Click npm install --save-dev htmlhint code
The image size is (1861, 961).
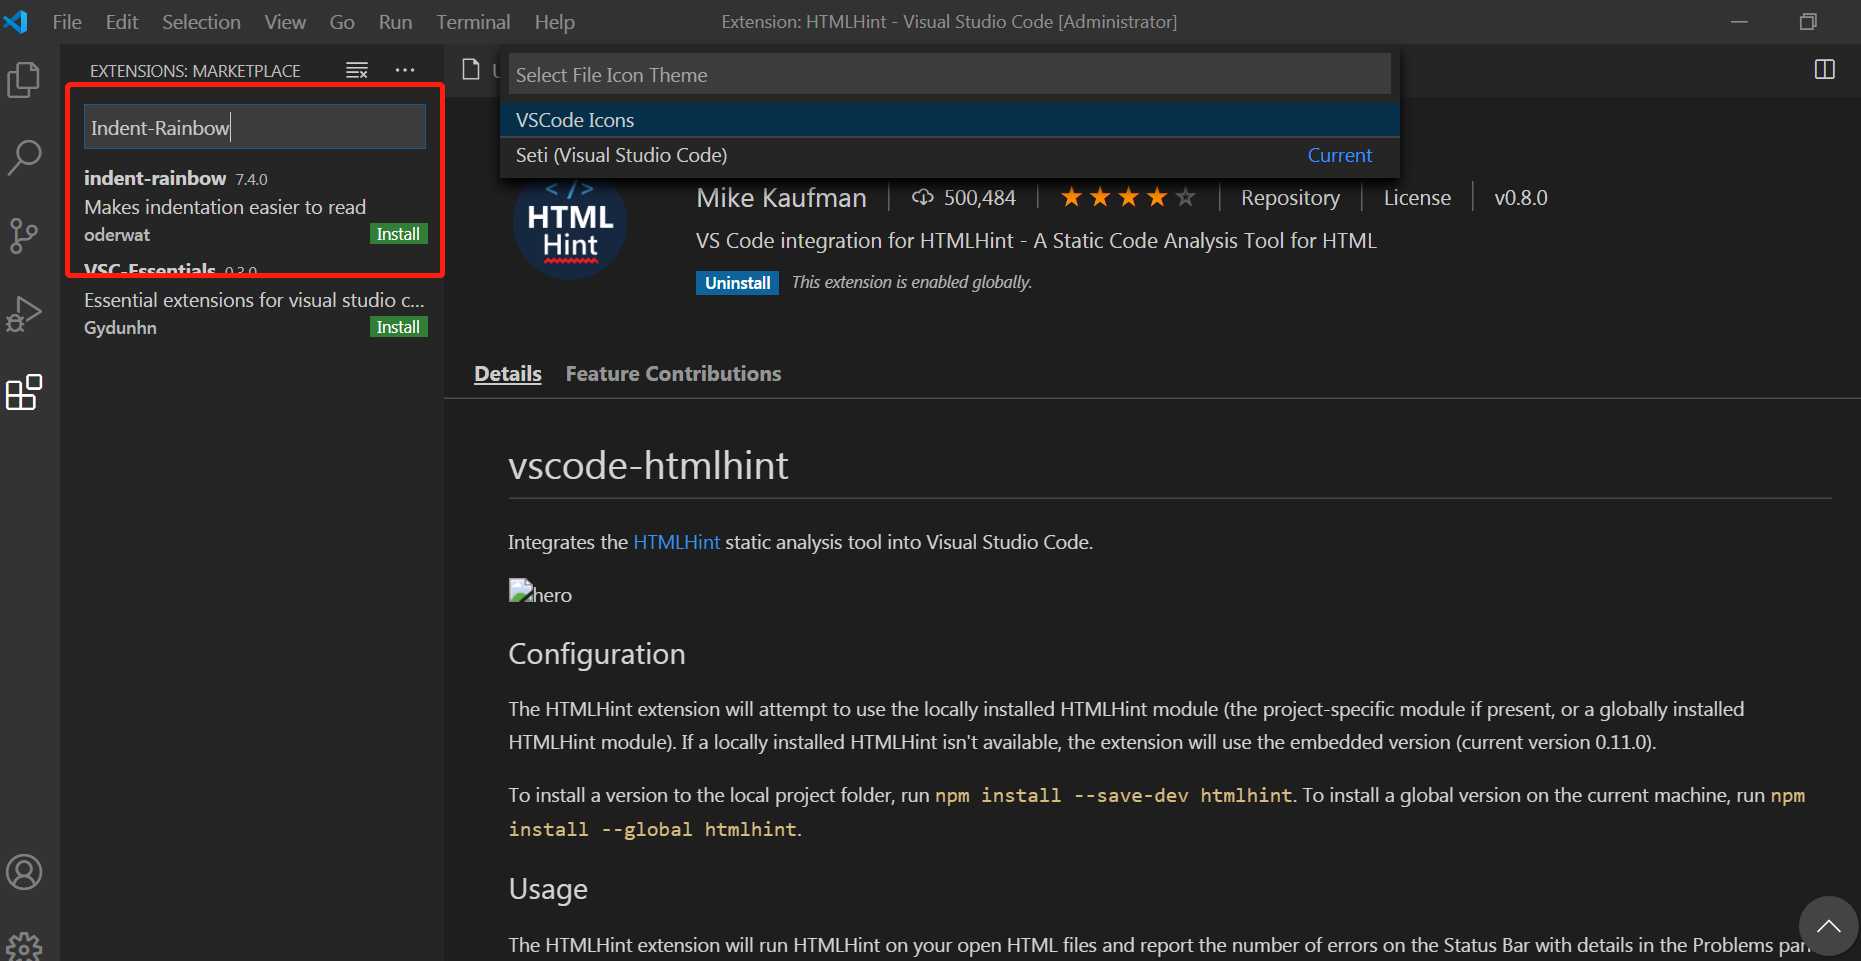tap(1113, 796)
